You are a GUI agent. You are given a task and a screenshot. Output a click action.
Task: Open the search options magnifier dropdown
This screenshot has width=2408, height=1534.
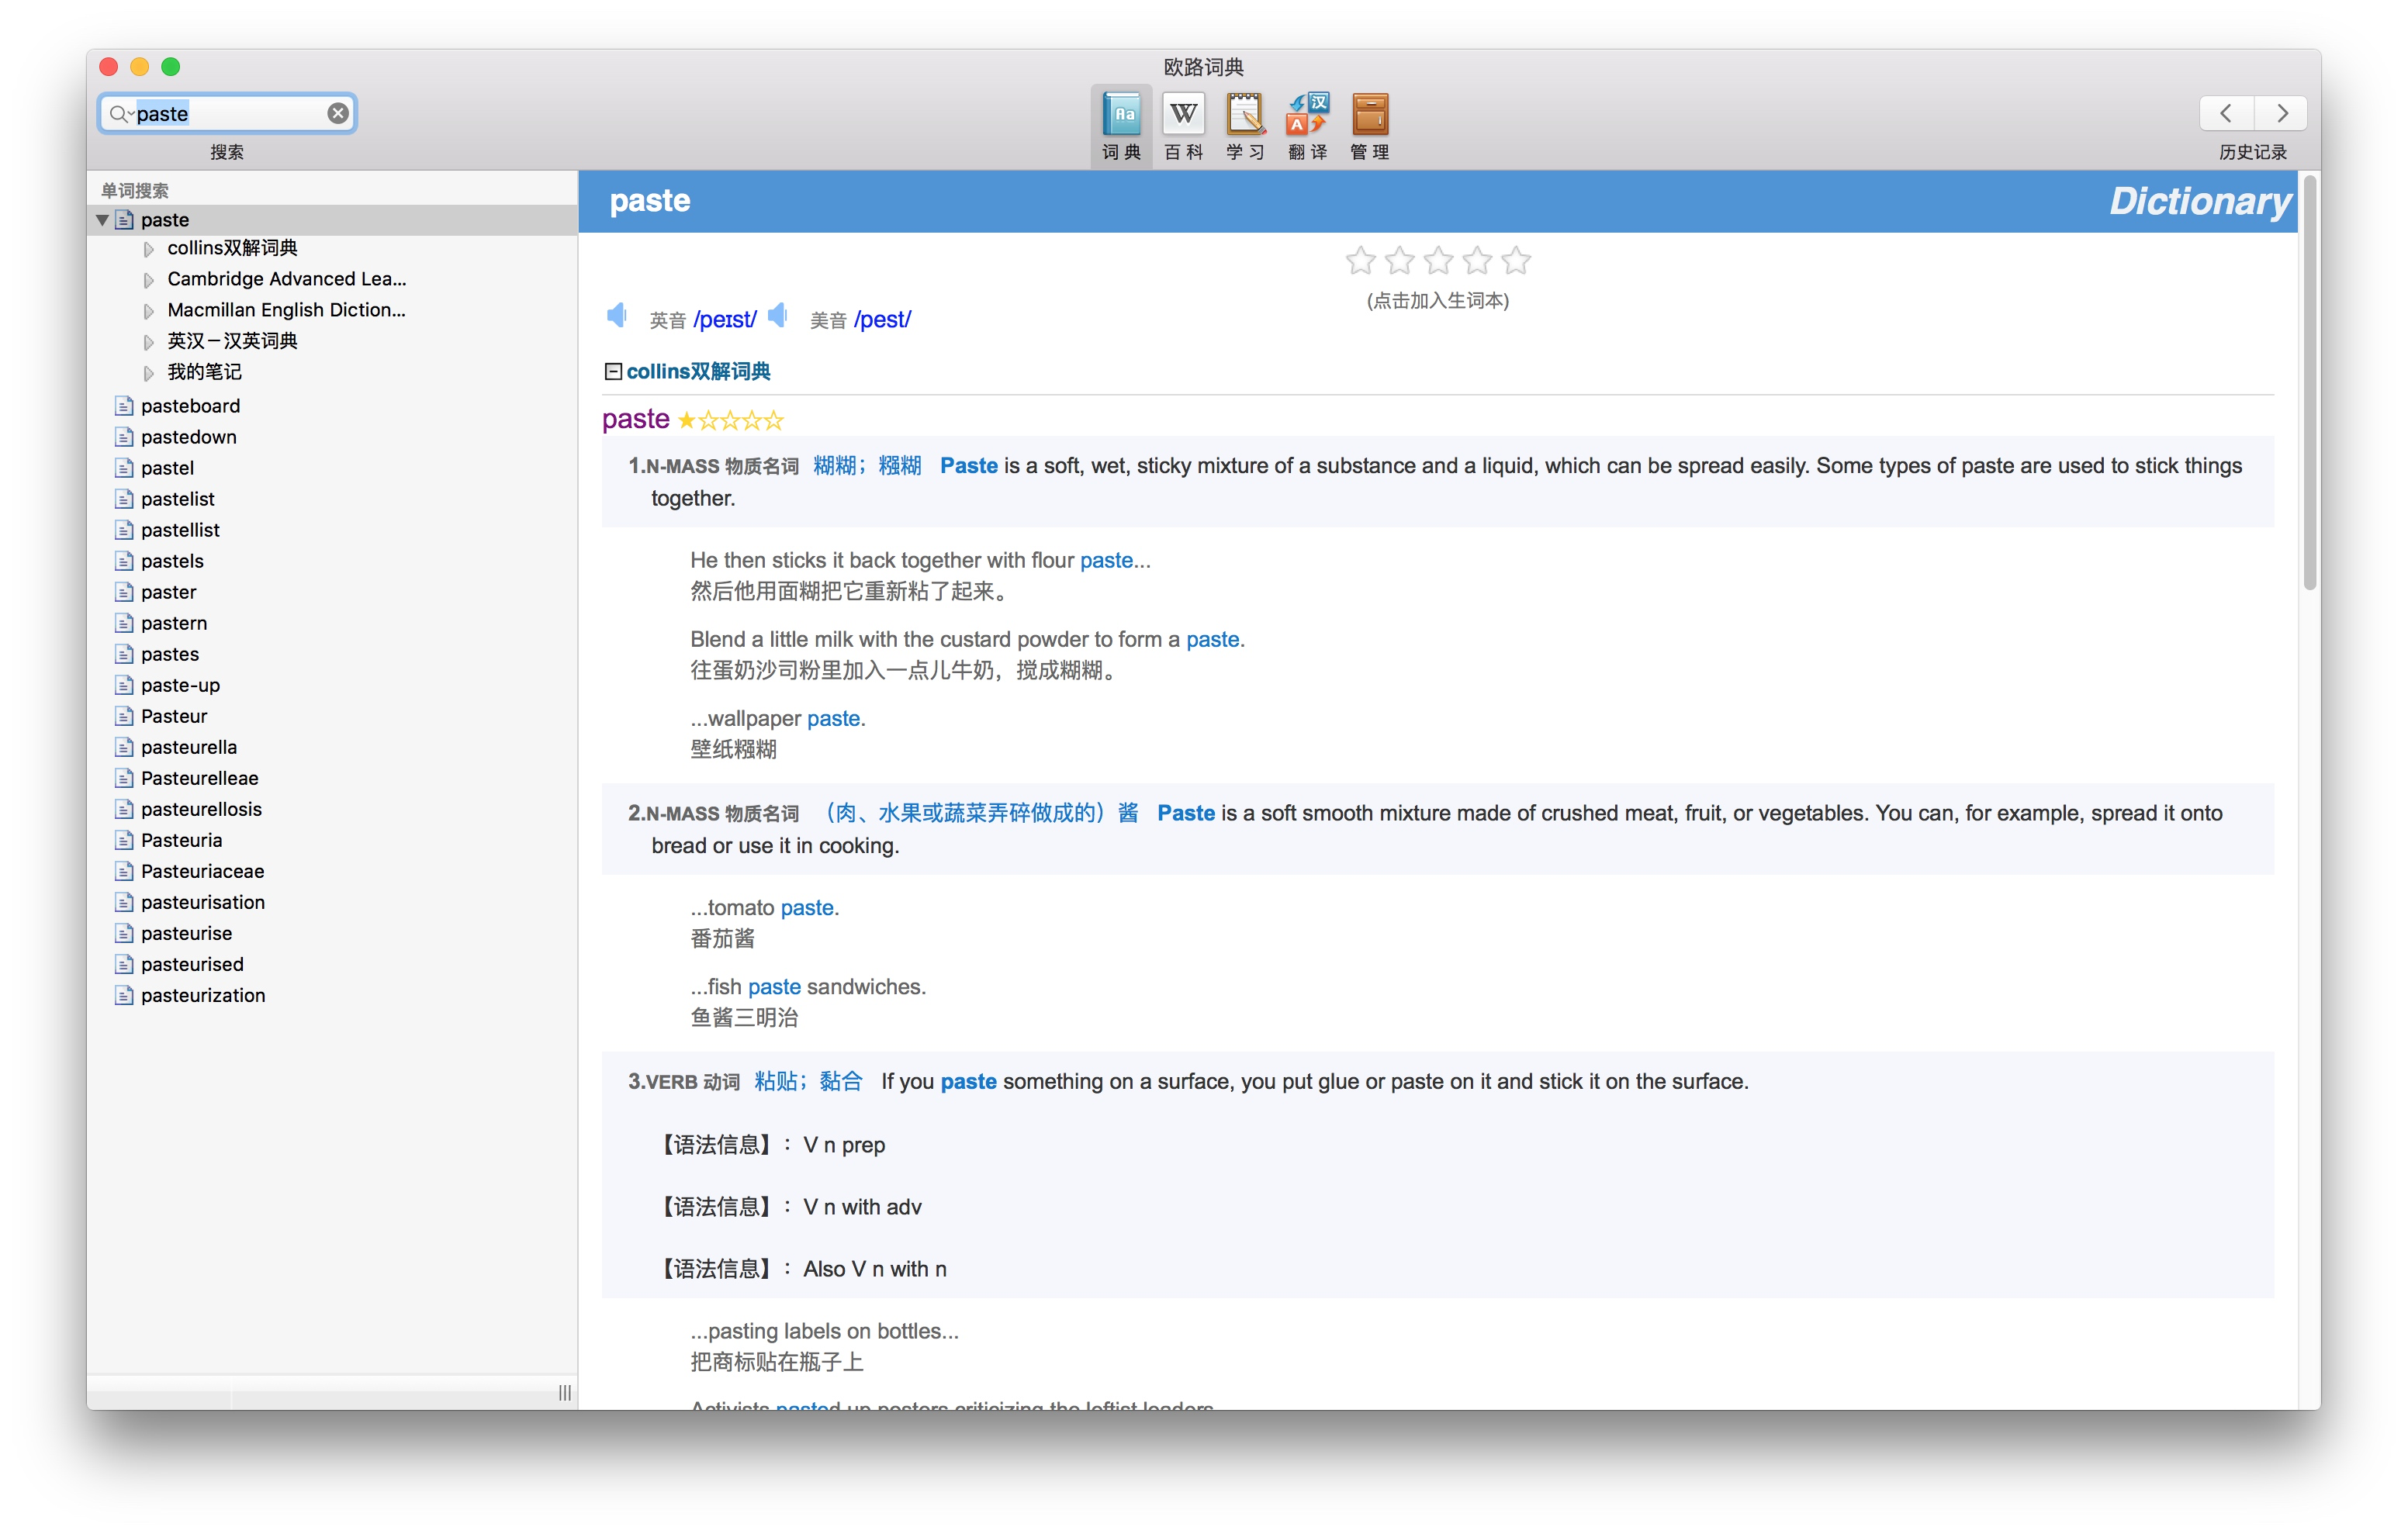(x=121, y=114)
